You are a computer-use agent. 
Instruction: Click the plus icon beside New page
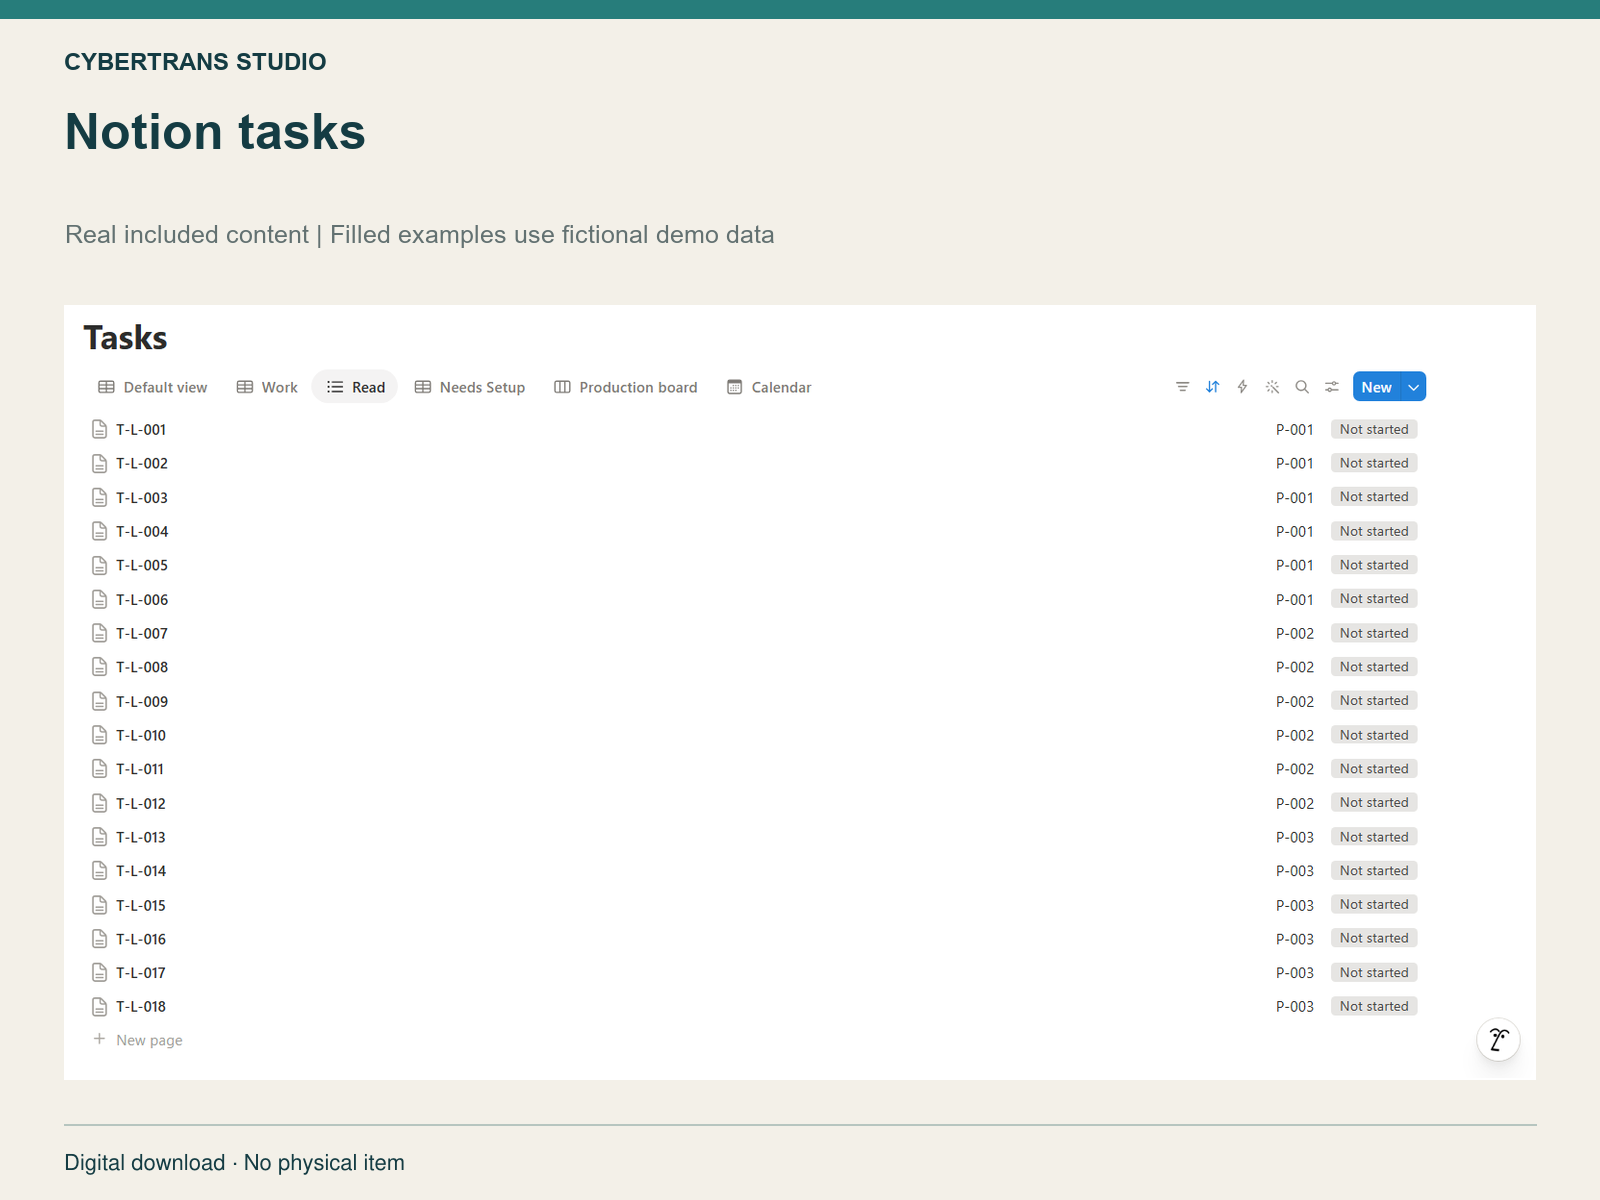[x=99, y=1039]
